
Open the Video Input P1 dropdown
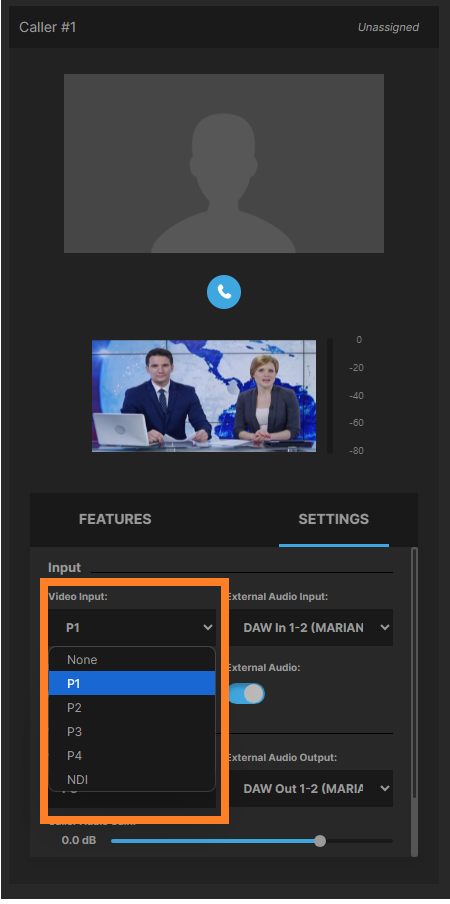[132, 627]
